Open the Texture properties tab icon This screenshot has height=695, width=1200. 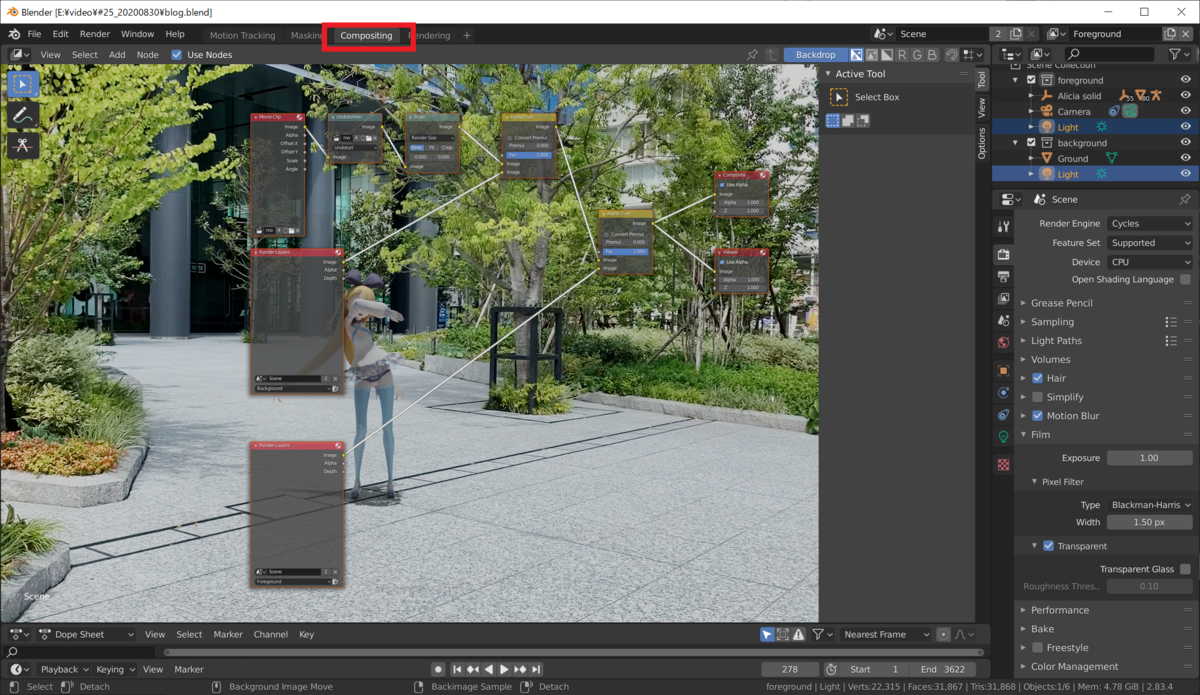point(1003,465)
